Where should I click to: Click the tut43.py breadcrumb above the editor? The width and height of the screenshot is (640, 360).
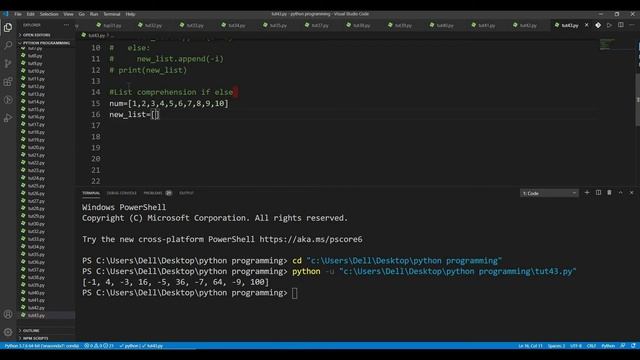96,36
